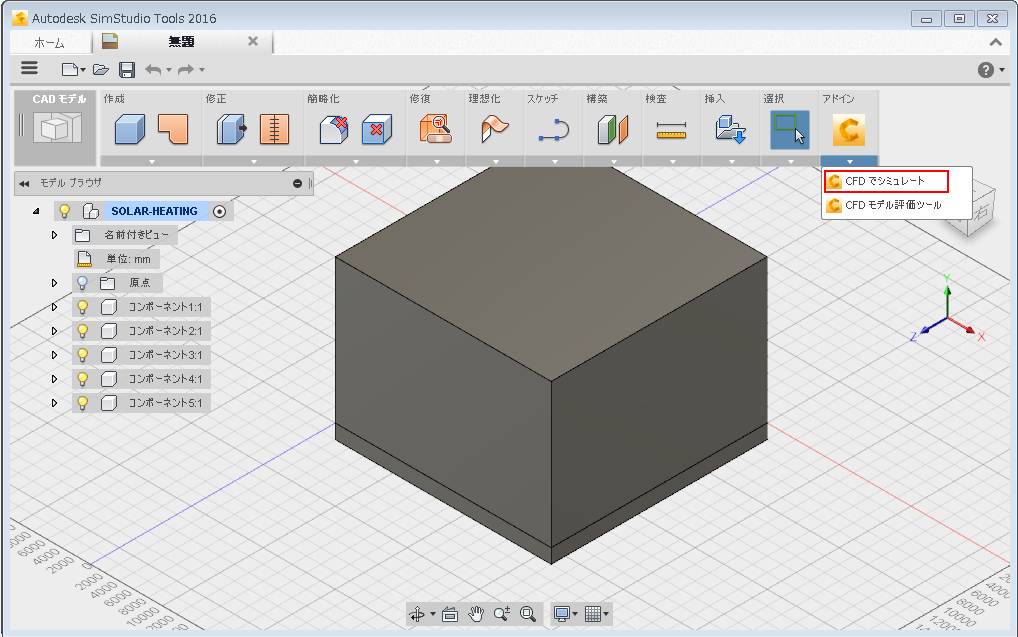This screenshot has height=637, width=1018.
Task: Expand the コンポーネント2:1 tree node
Action: [55, 331]
